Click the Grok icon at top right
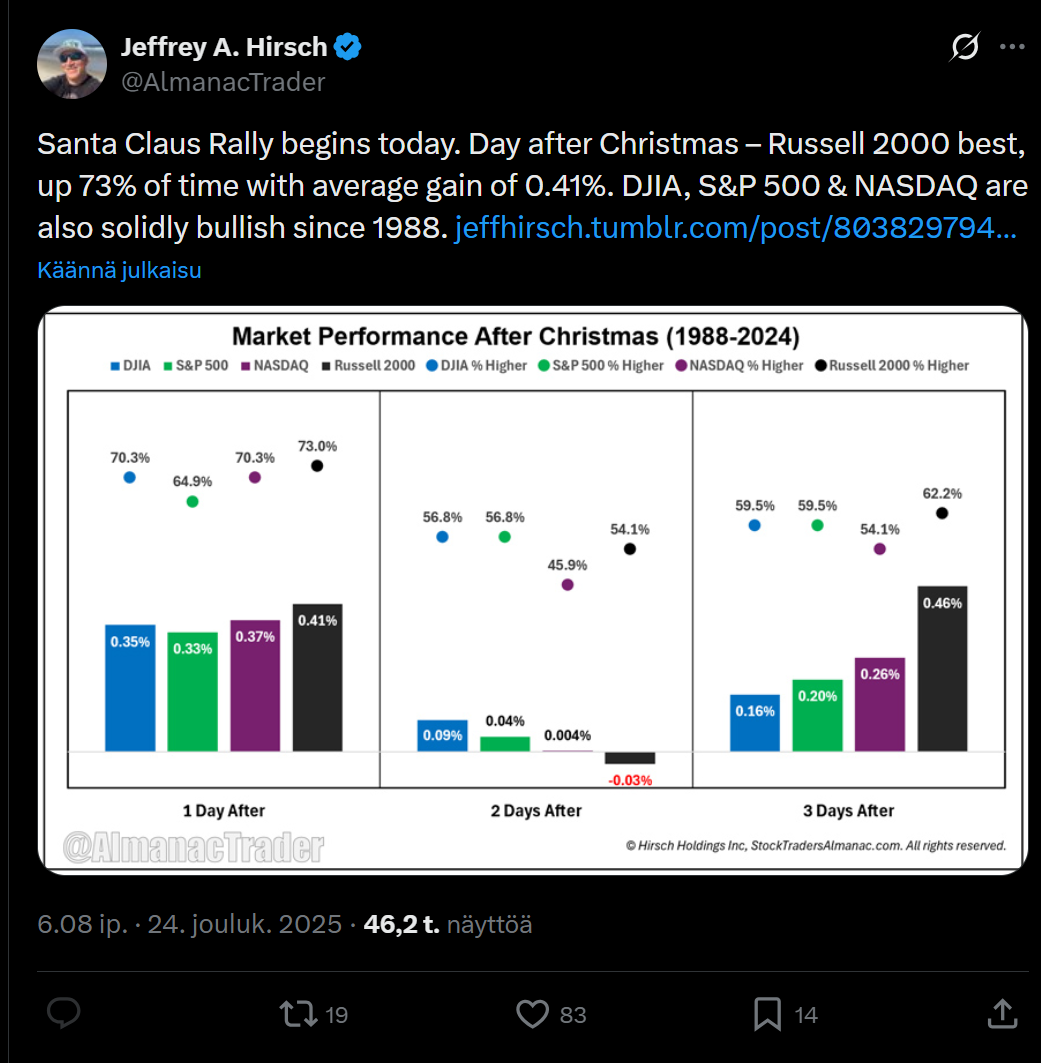Screen dimensions: 1041x1063 965,46
